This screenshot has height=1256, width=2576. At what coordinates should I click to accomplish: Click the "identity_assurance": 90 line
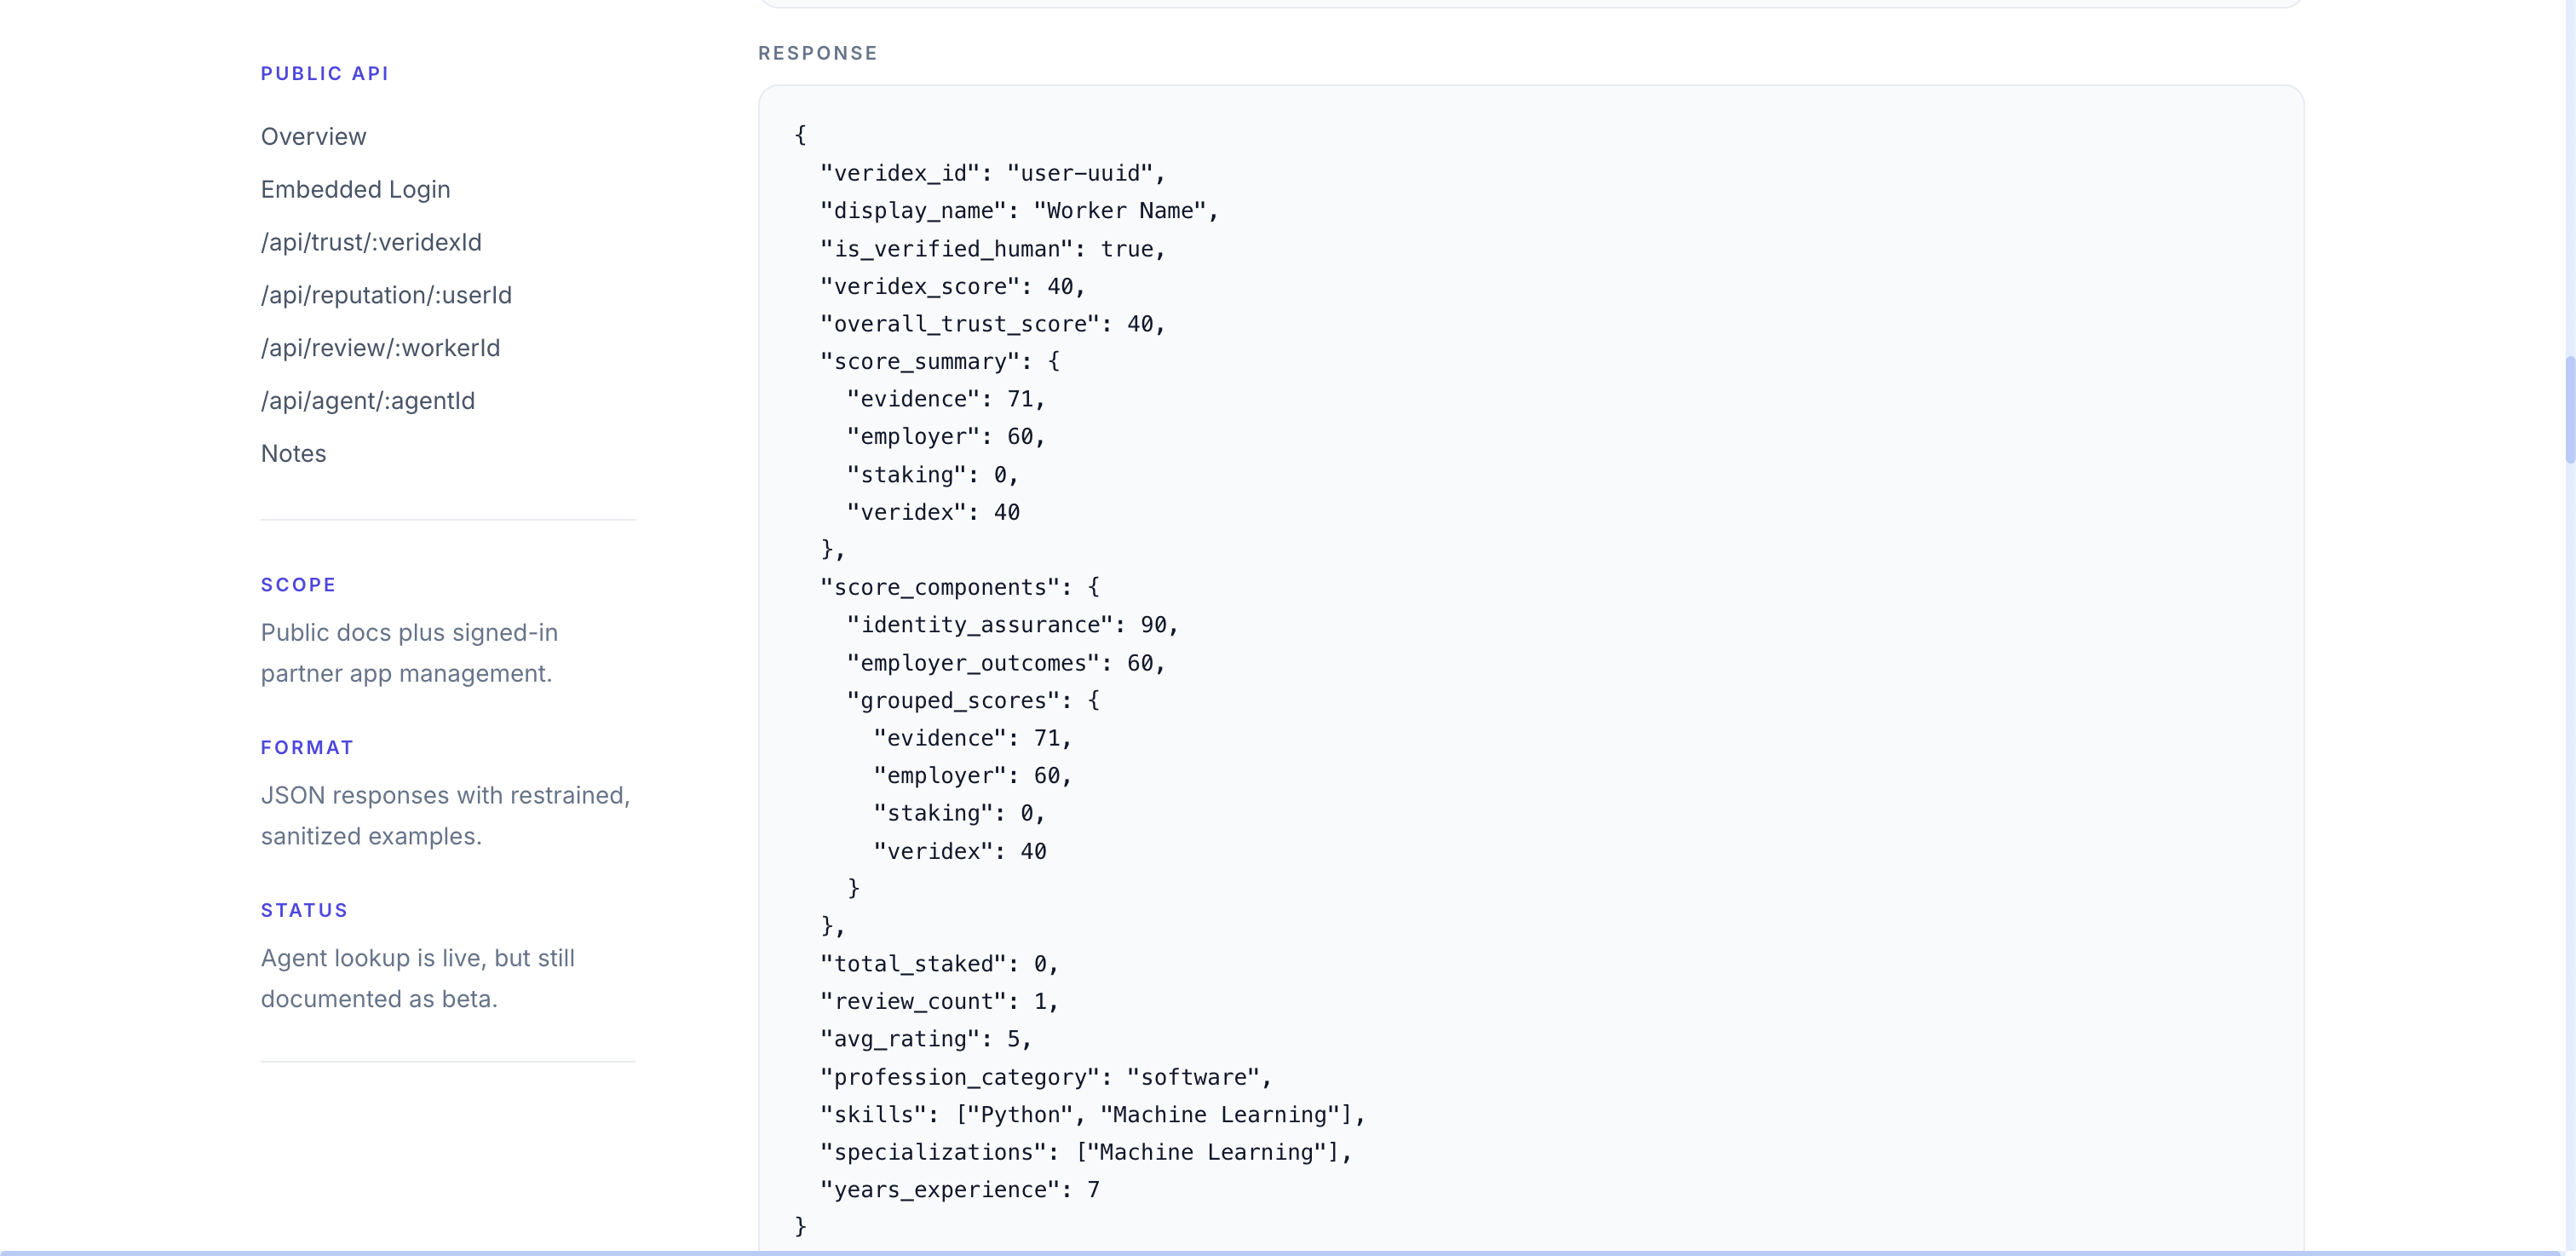pyautogui.click(x=1012, y=625)
